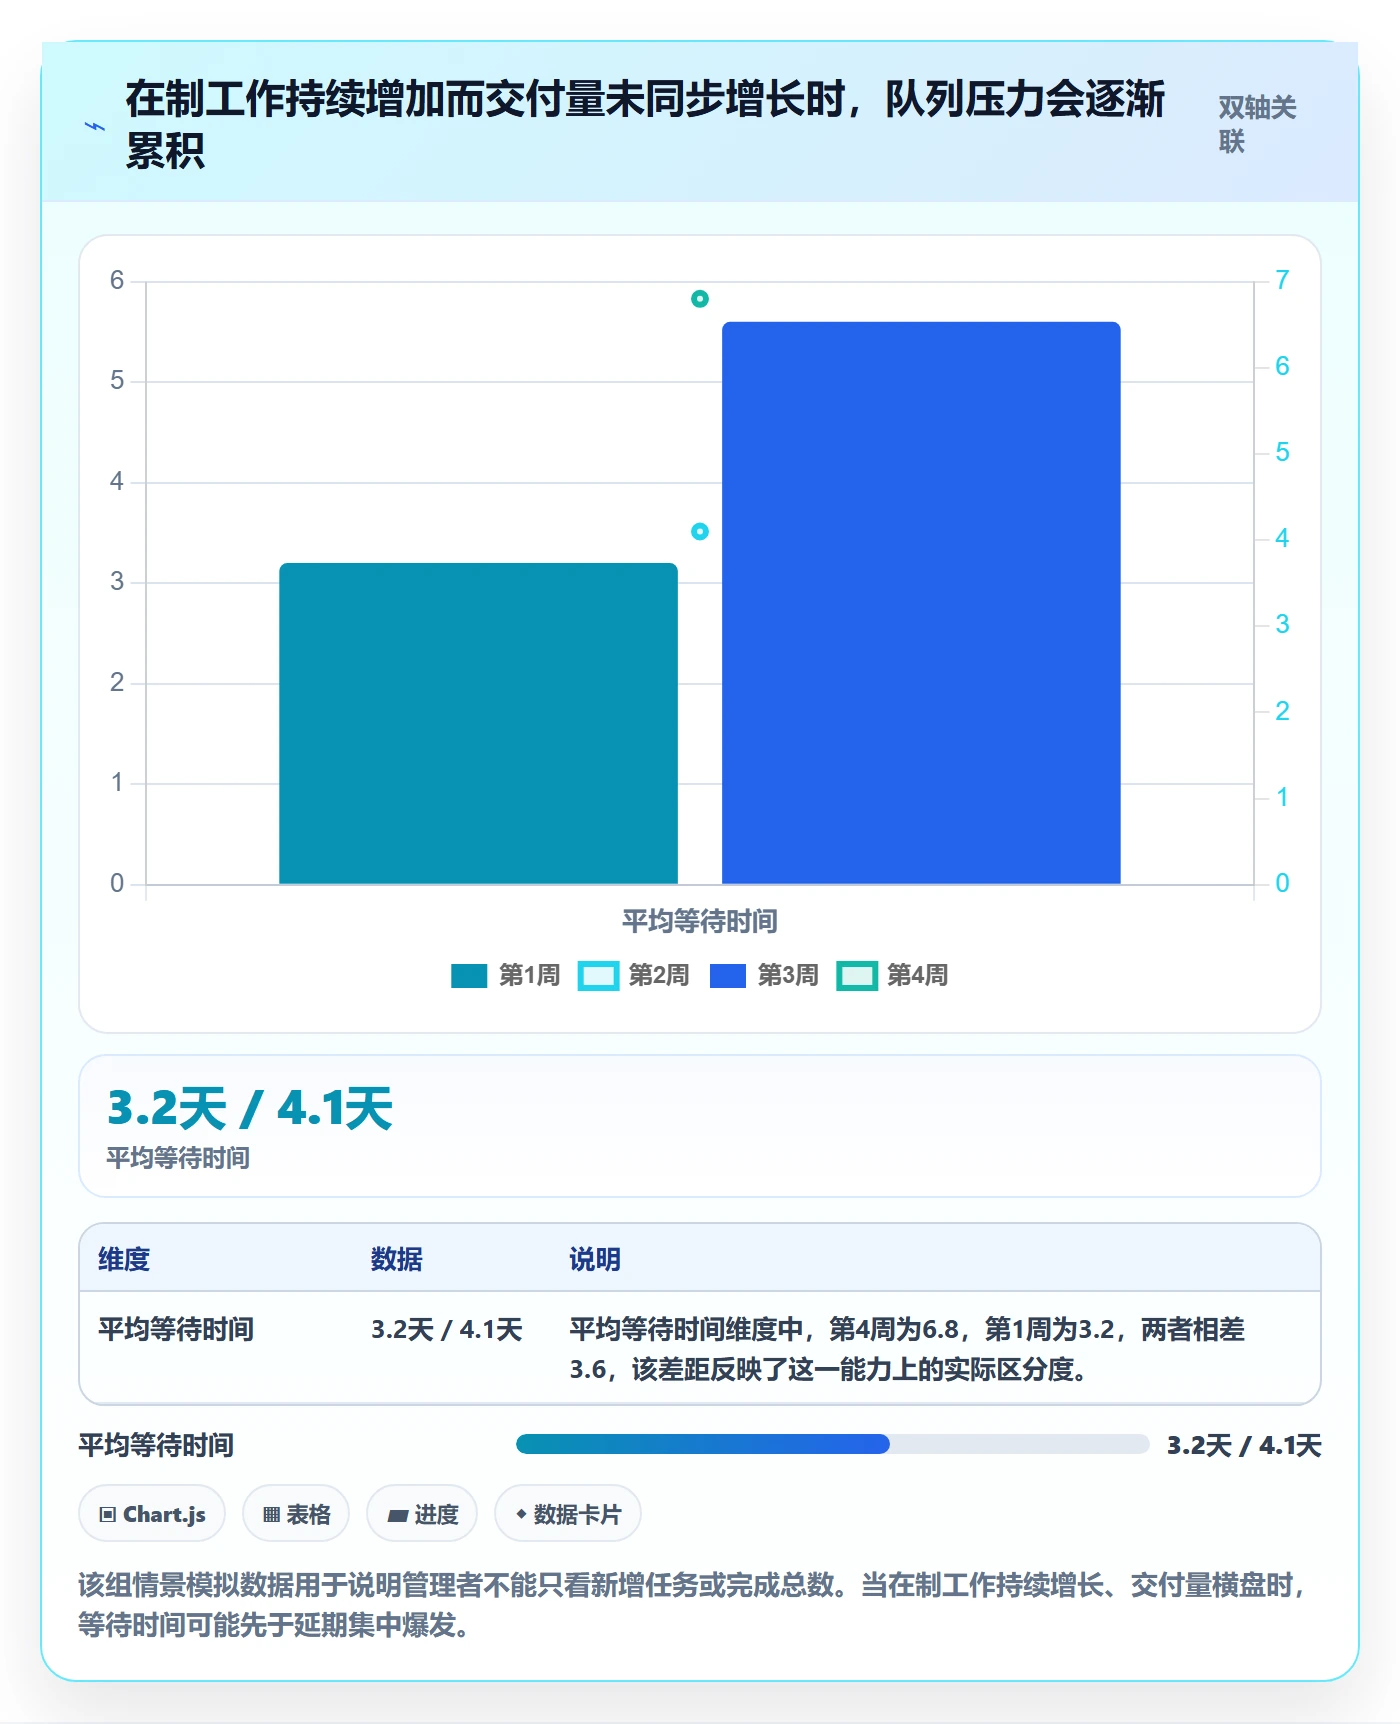Click the 3.2天 / 4.1天 table cell
The width and height of the screenshot is (1400, 1724).
click(x=447, y=1329)
